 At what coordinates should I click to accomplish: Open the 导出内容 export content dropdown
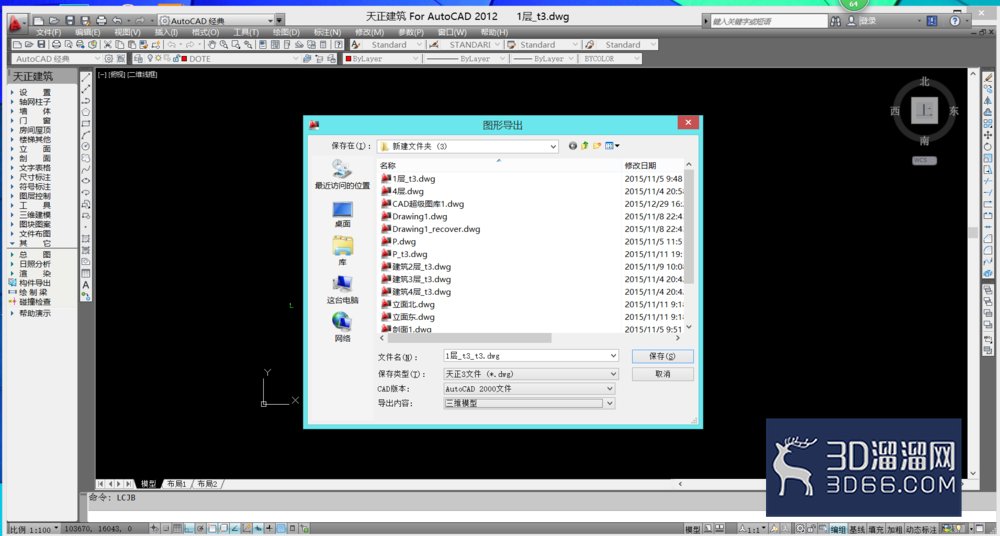point(529,403)
